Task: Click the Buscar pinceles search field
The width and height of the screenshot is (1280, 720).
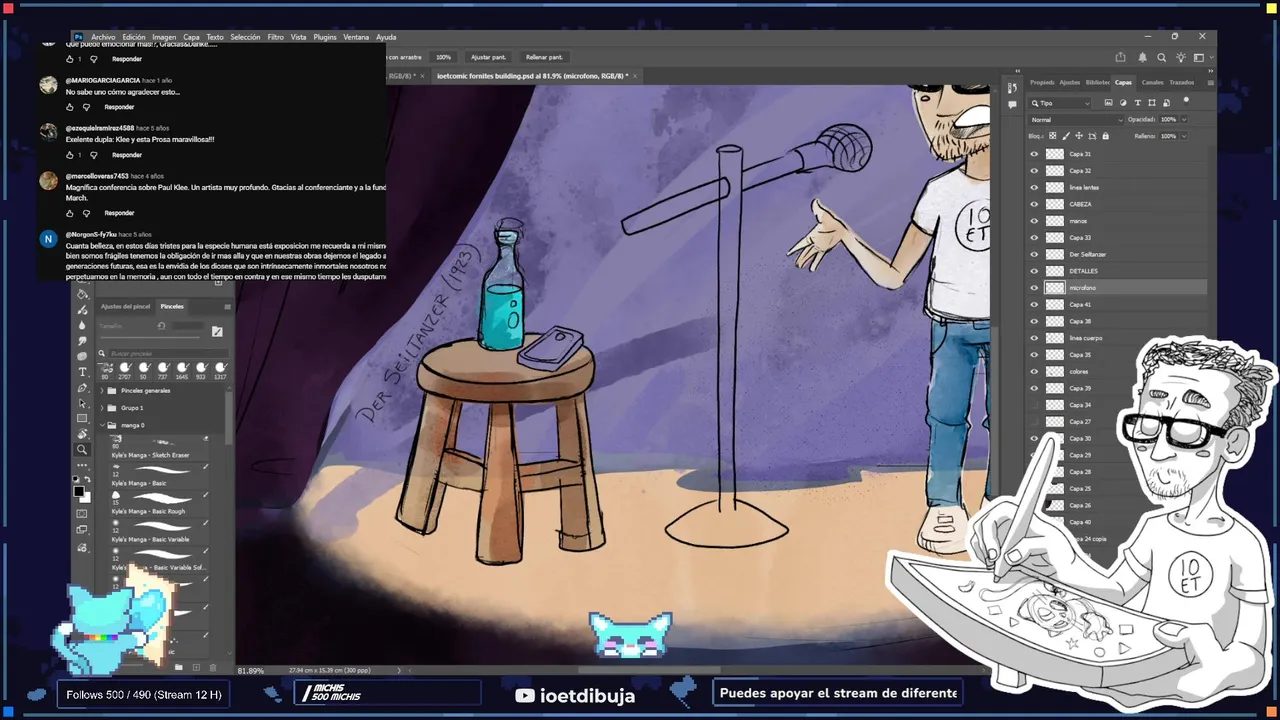Action: [x=169, y=353]
